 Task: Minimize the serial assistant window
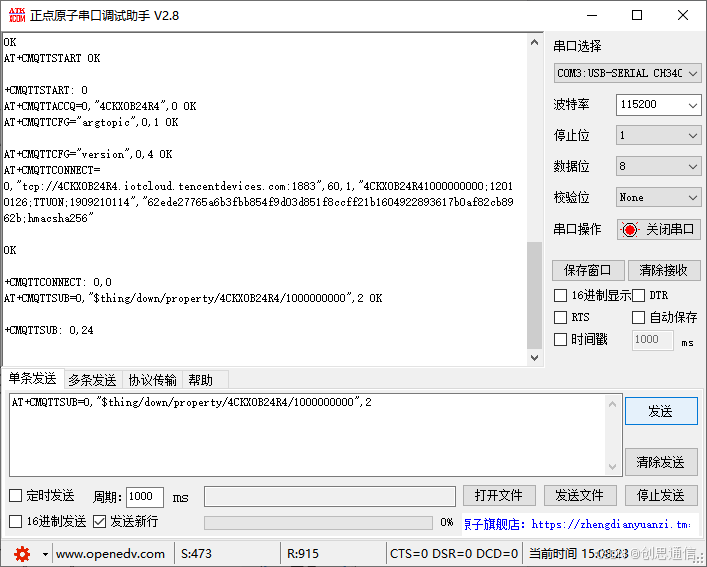tap(592, 15)
